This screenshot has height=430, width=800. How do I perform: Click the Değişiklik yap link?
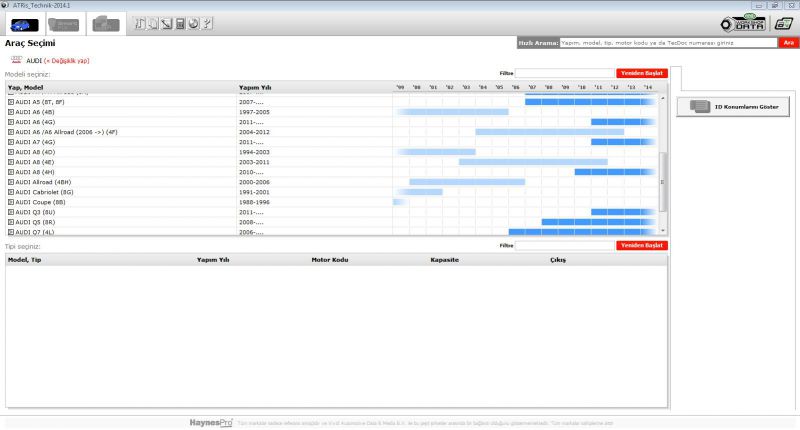(67, 61)
